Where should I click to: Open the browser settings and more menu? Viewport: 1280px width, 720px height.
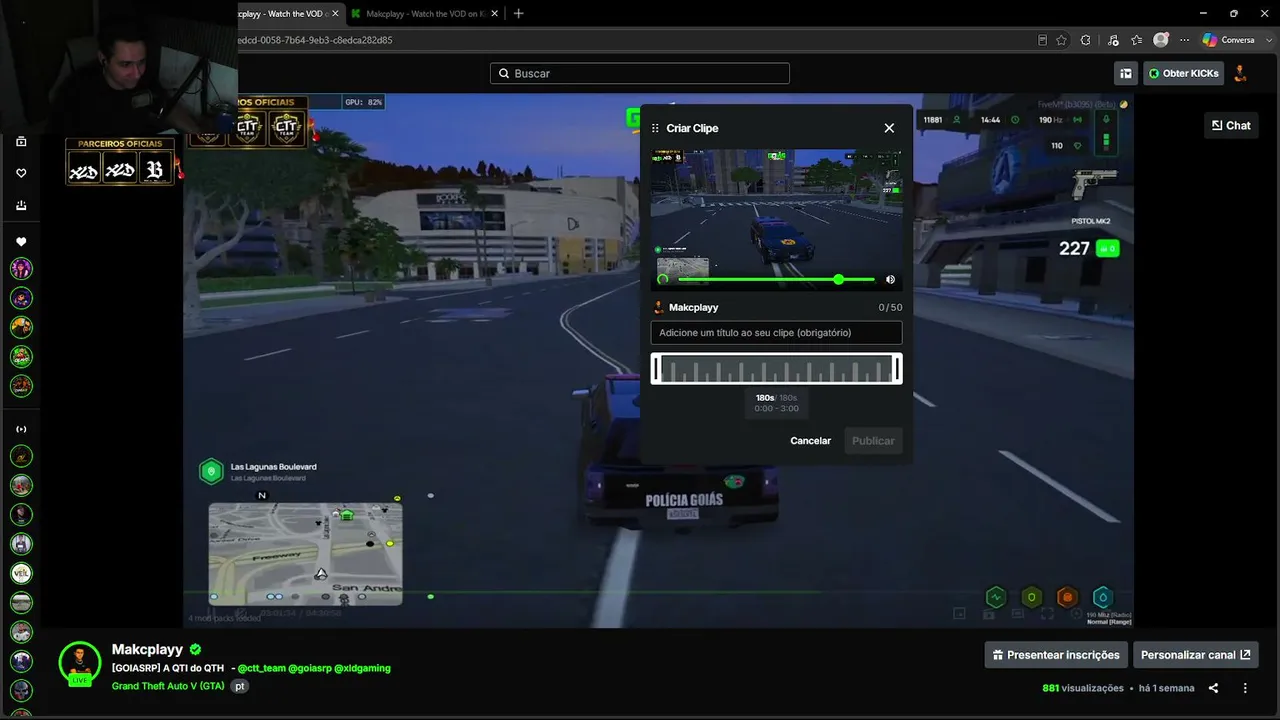(1186, 40)
